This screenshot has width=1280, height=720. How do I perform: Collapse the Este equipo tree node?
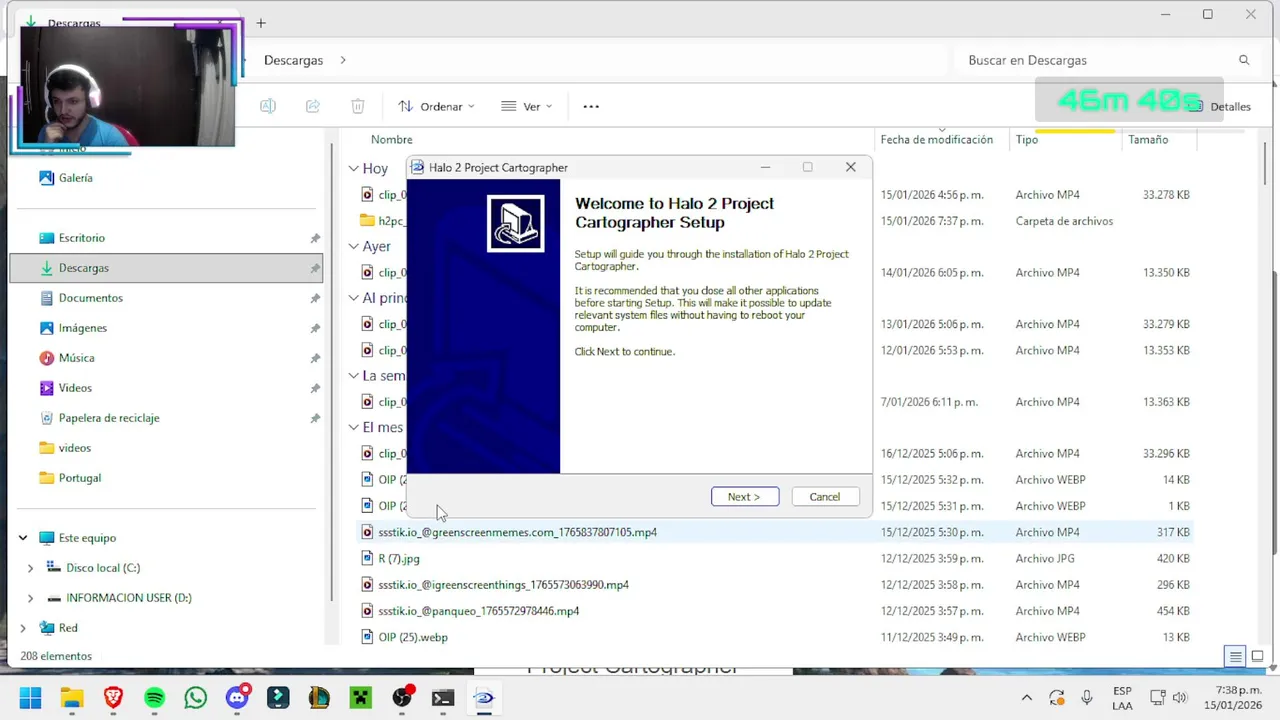(23, 538)
